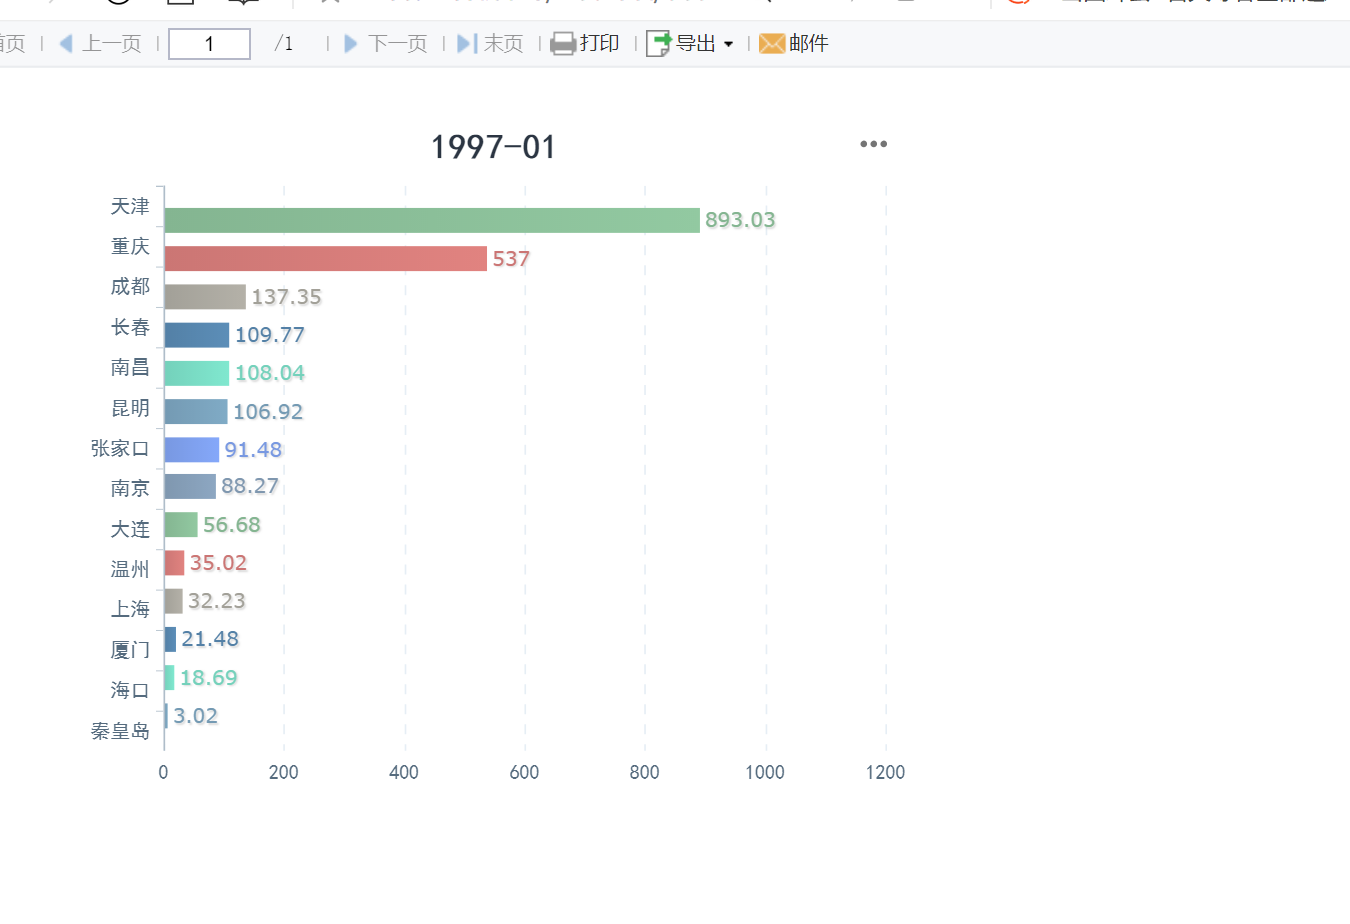Click the value label 32.23
The width and height of the screenshot is (1350, 924).
pos(217,601)
